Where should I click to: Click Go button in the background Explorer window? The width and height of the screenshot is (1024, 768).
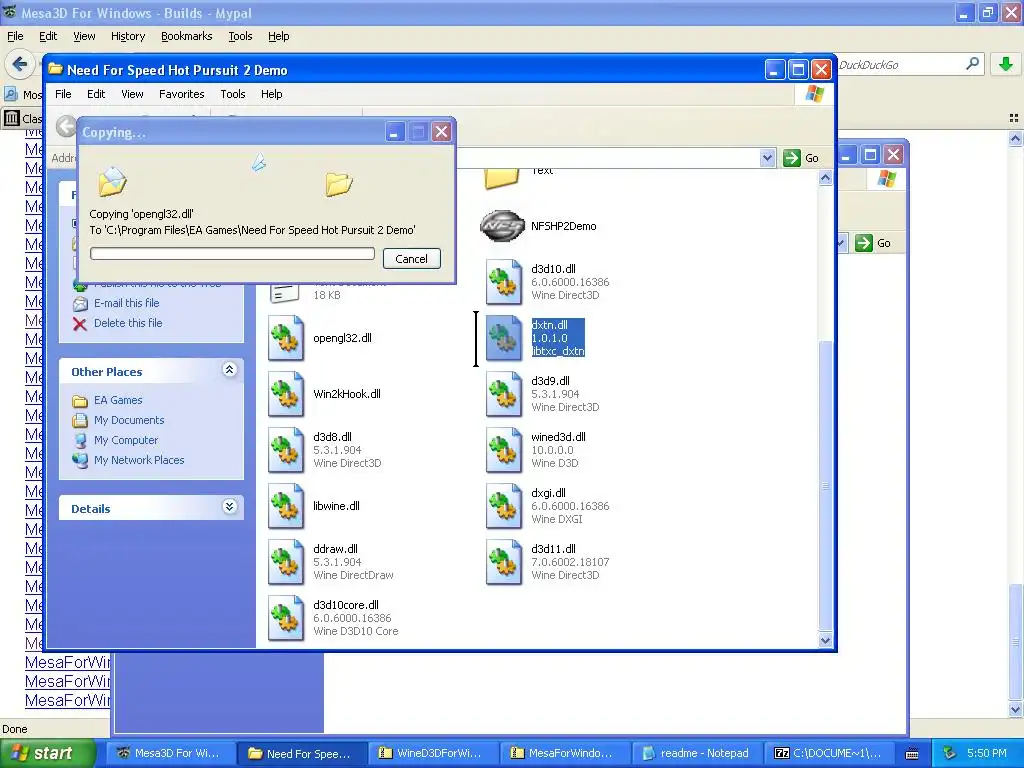click(874, 243)
